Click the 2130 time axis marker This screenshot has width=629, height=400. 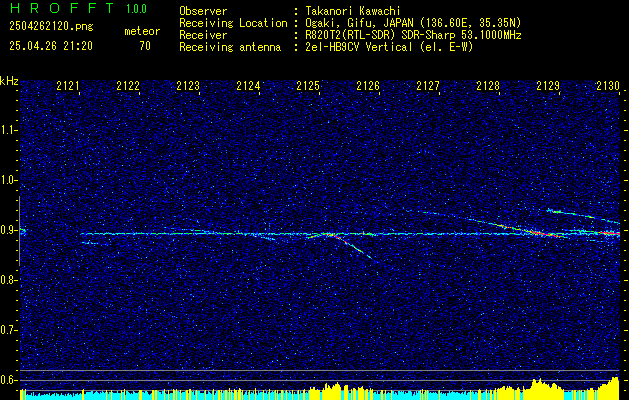pyautogui.click(x=608, y=86)
